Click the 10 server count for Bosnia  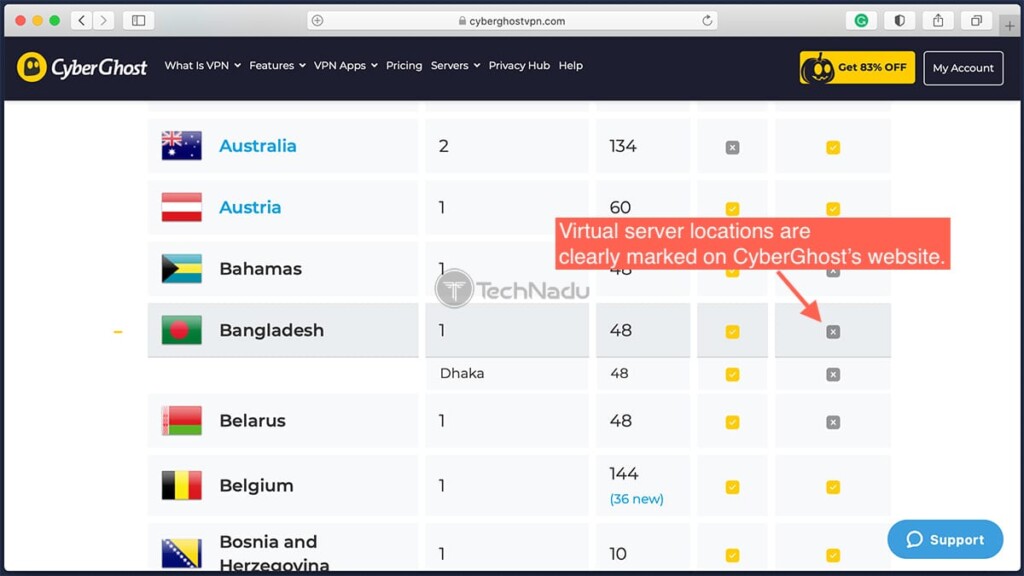pyautogui.click(x=618, y=554)
